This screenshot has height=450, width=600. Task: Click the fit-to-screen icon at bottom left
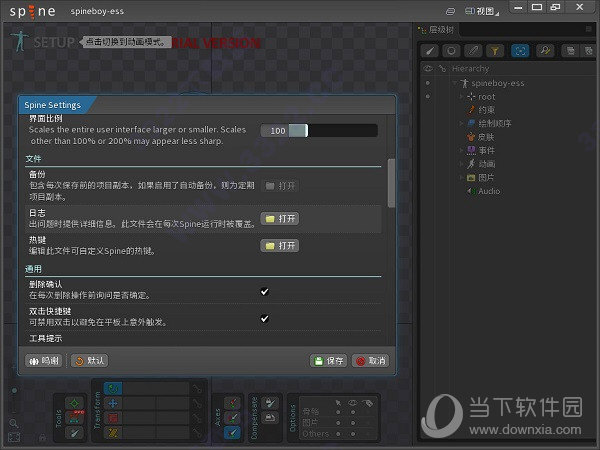14,437
